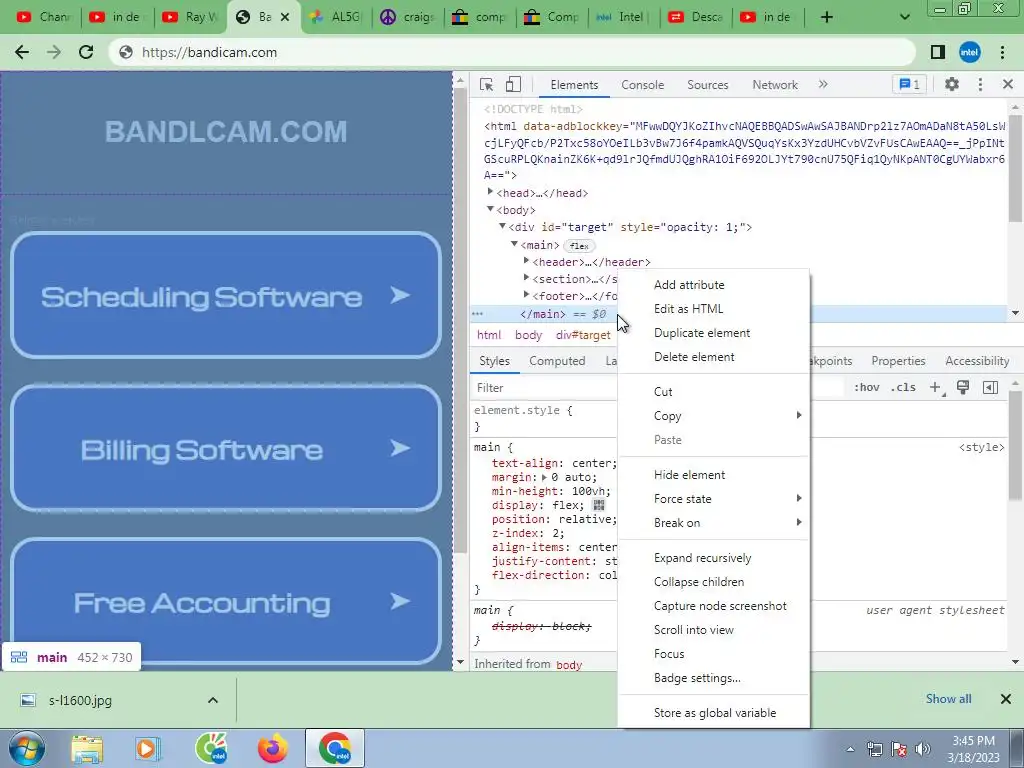
Task: Click the Billing Software button
Action: click(226, 449)
